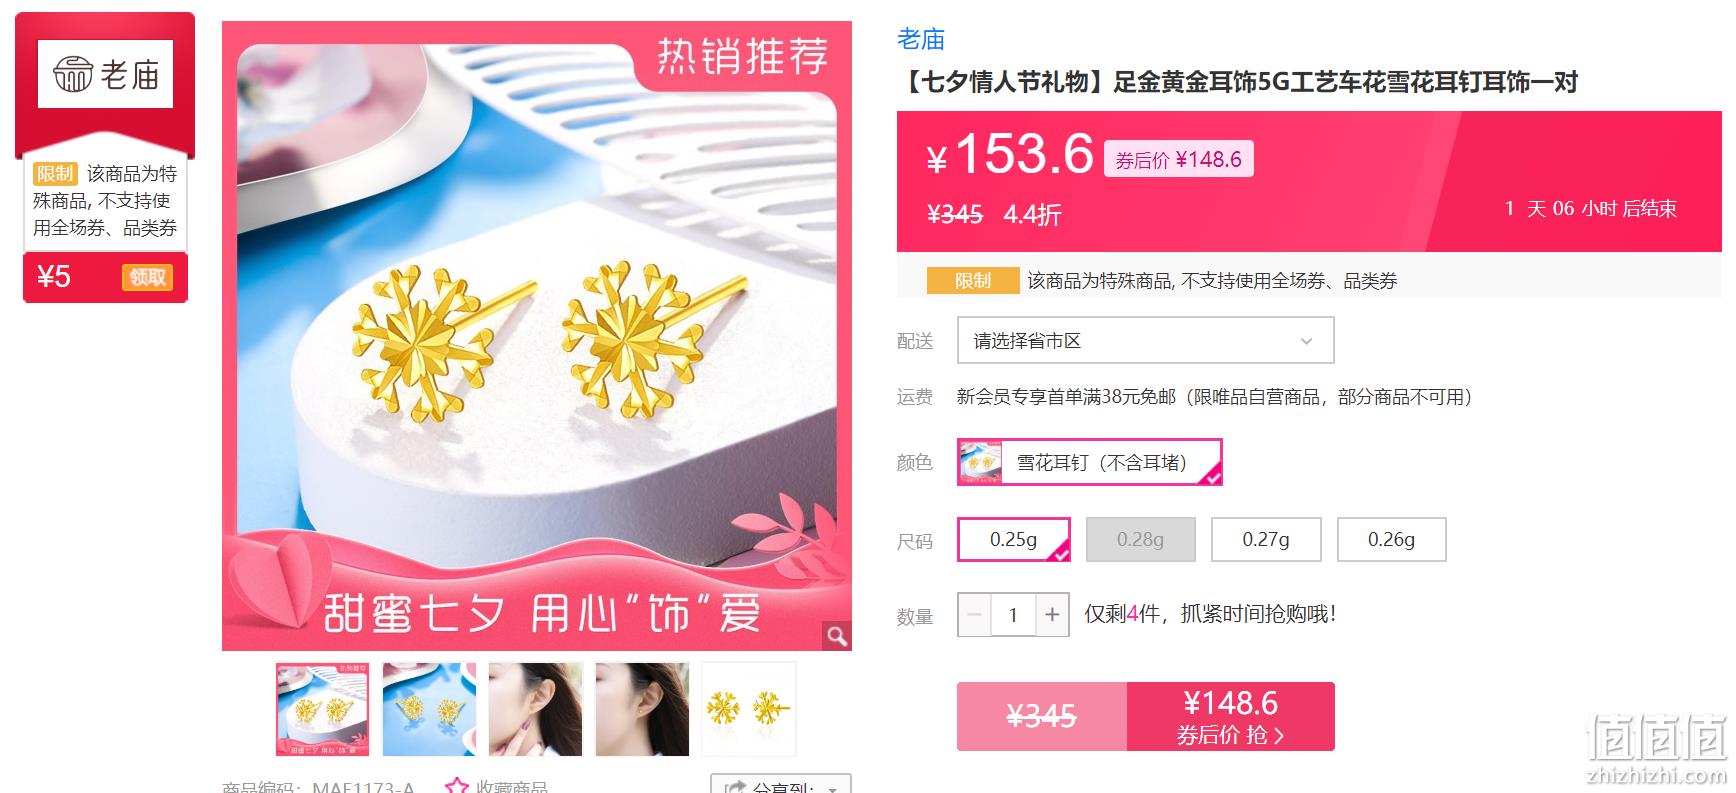The width and height of the screenshot is (1736, 793).
Task: Click the favorite star icon 收藏商品
Action: click(456, 786)
